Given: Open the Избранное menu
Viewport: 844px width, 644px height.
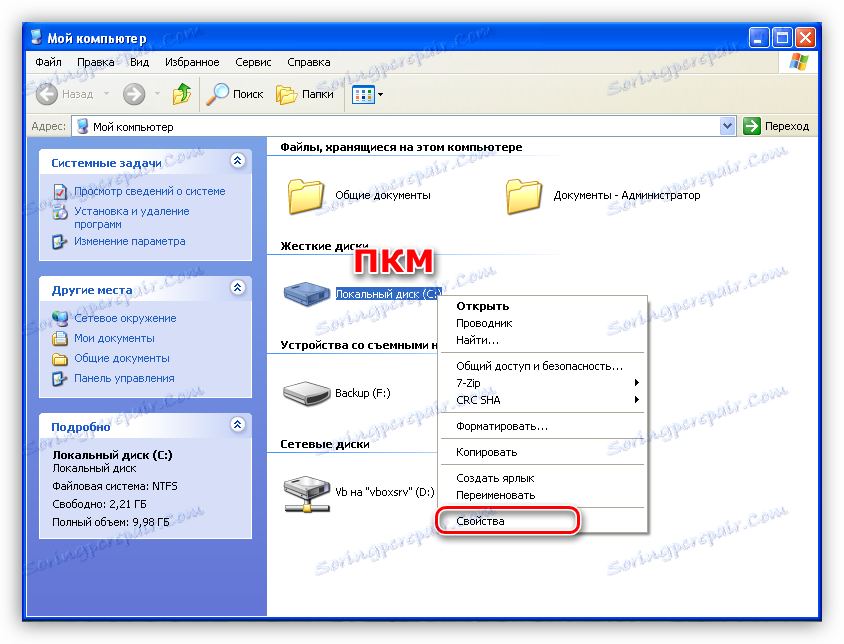Looking at the screenshot, I should coord(192,62).
